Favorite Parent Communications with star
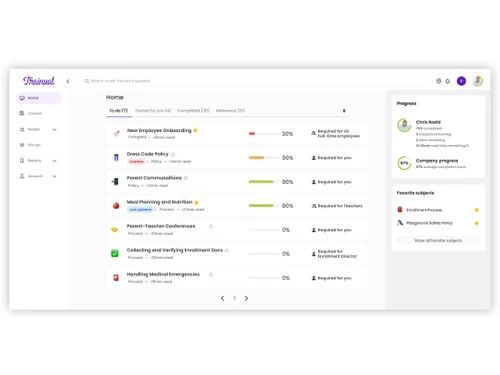This screenshot has width=500, height=375. coord(186,178)
